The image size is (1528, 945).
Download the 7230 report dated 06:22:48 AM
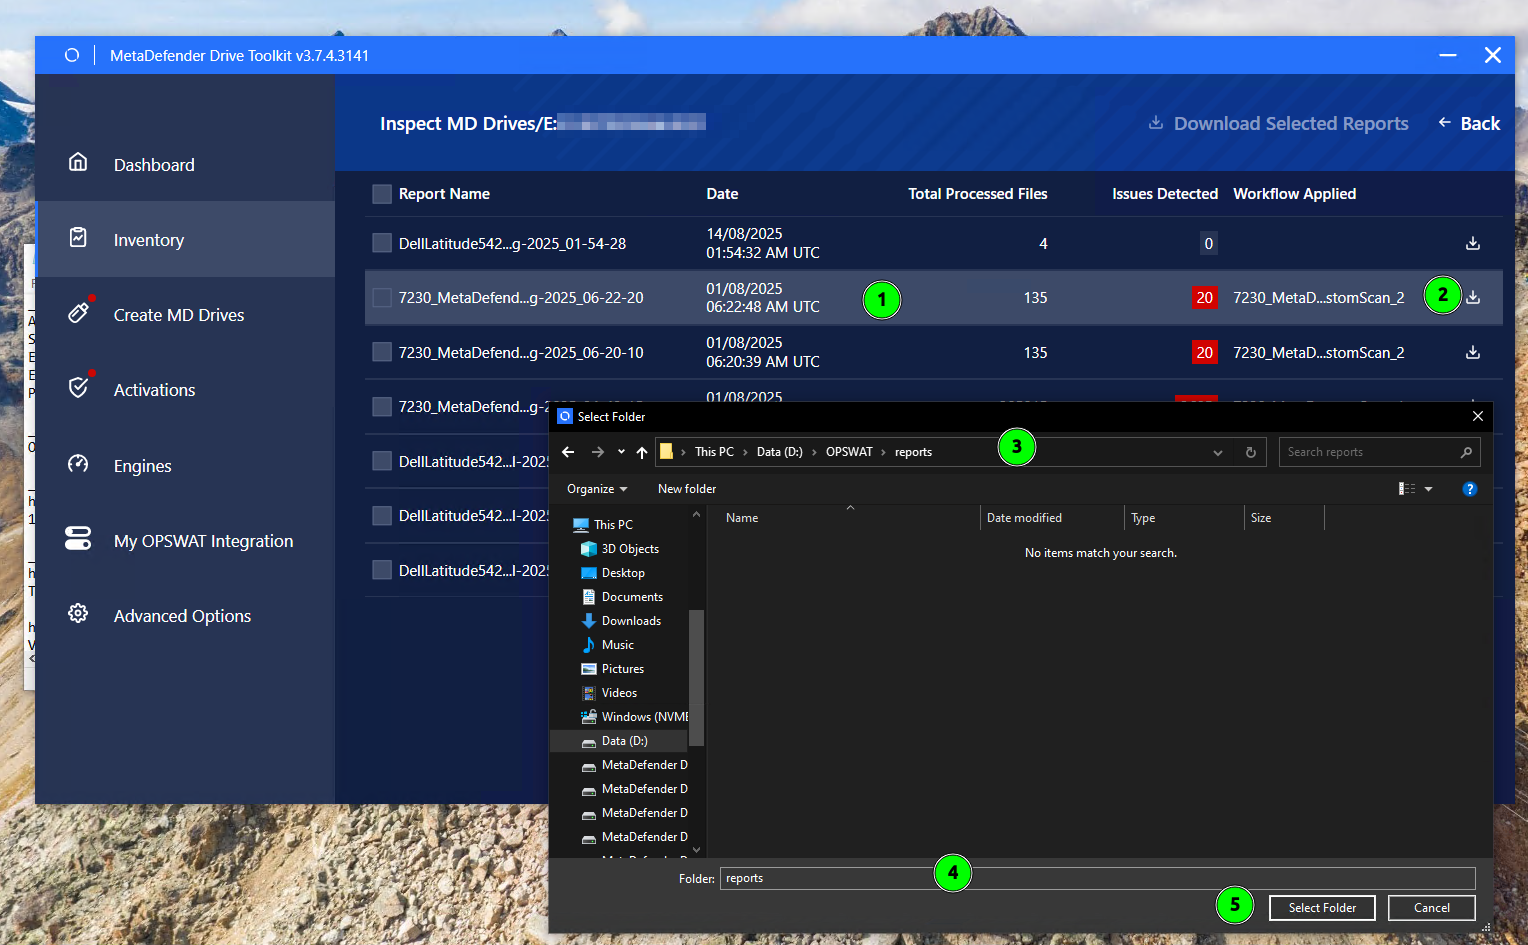click(1473, 297)
